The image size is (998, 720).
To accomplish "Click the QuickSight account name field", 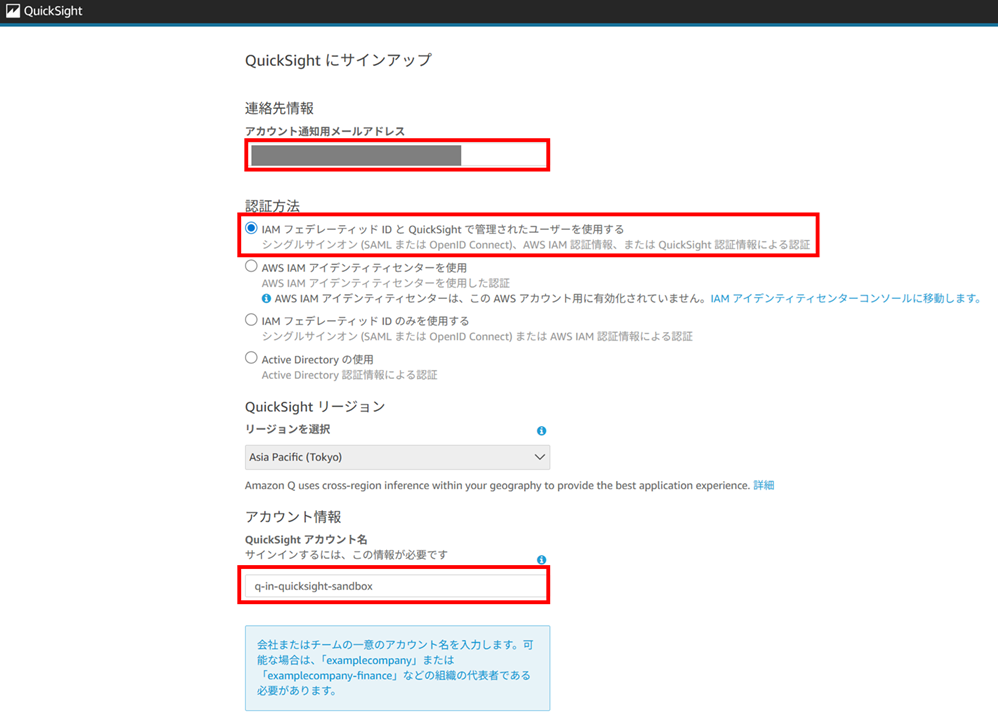I will [396, 586].
